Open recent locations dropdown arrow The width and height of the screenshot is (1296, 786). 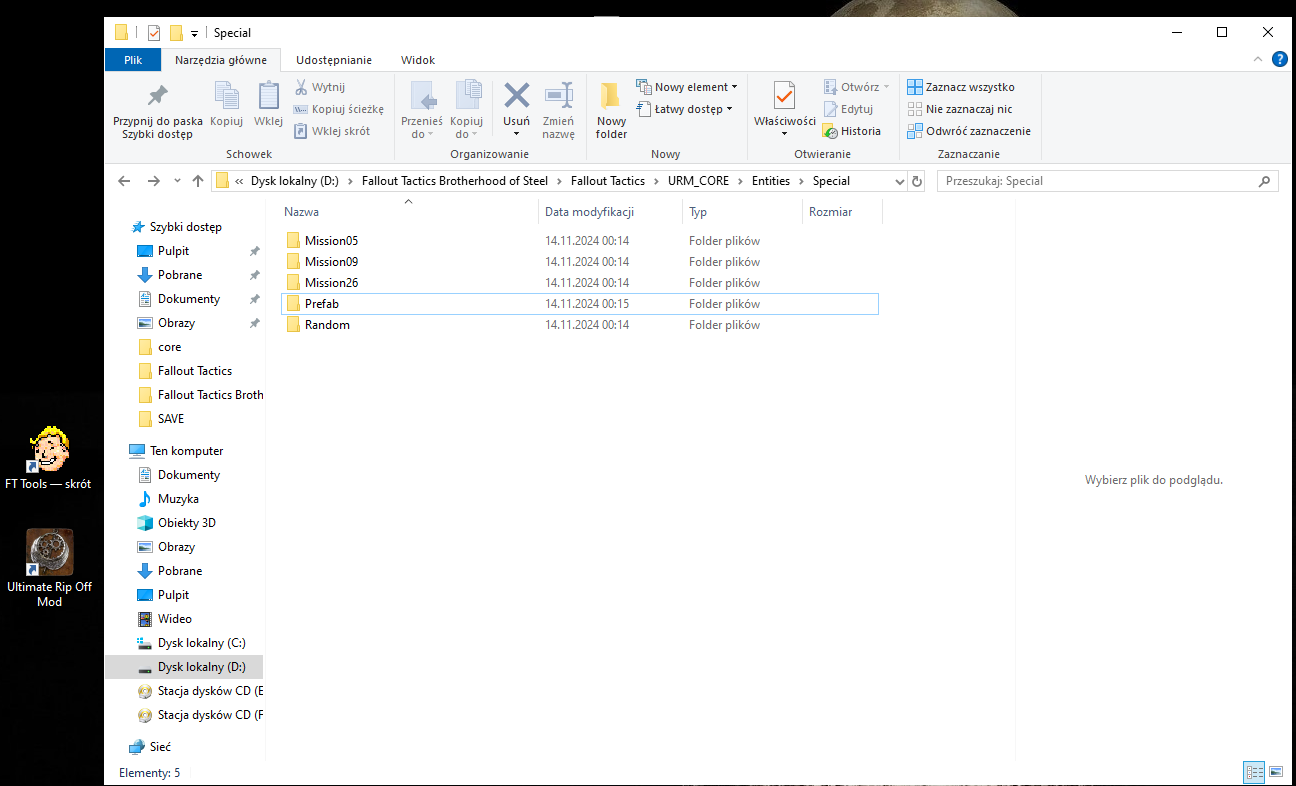pos(177,181)
